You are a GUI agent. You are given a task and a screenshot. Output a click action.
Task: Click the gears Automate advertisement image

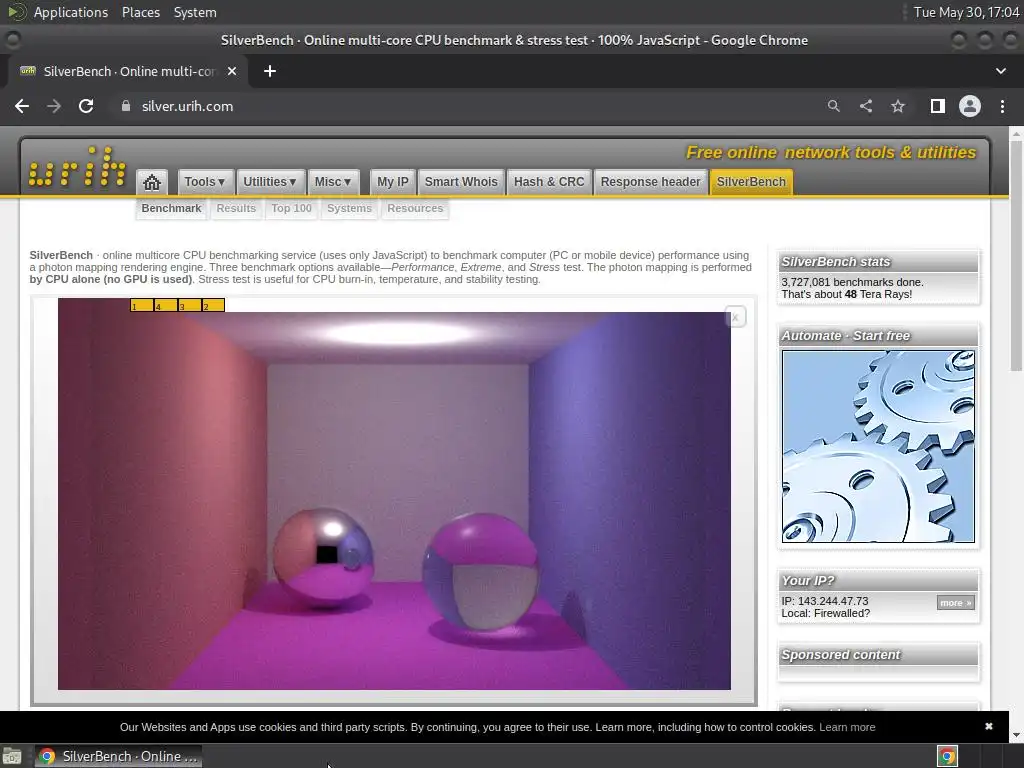pos(878,446)
